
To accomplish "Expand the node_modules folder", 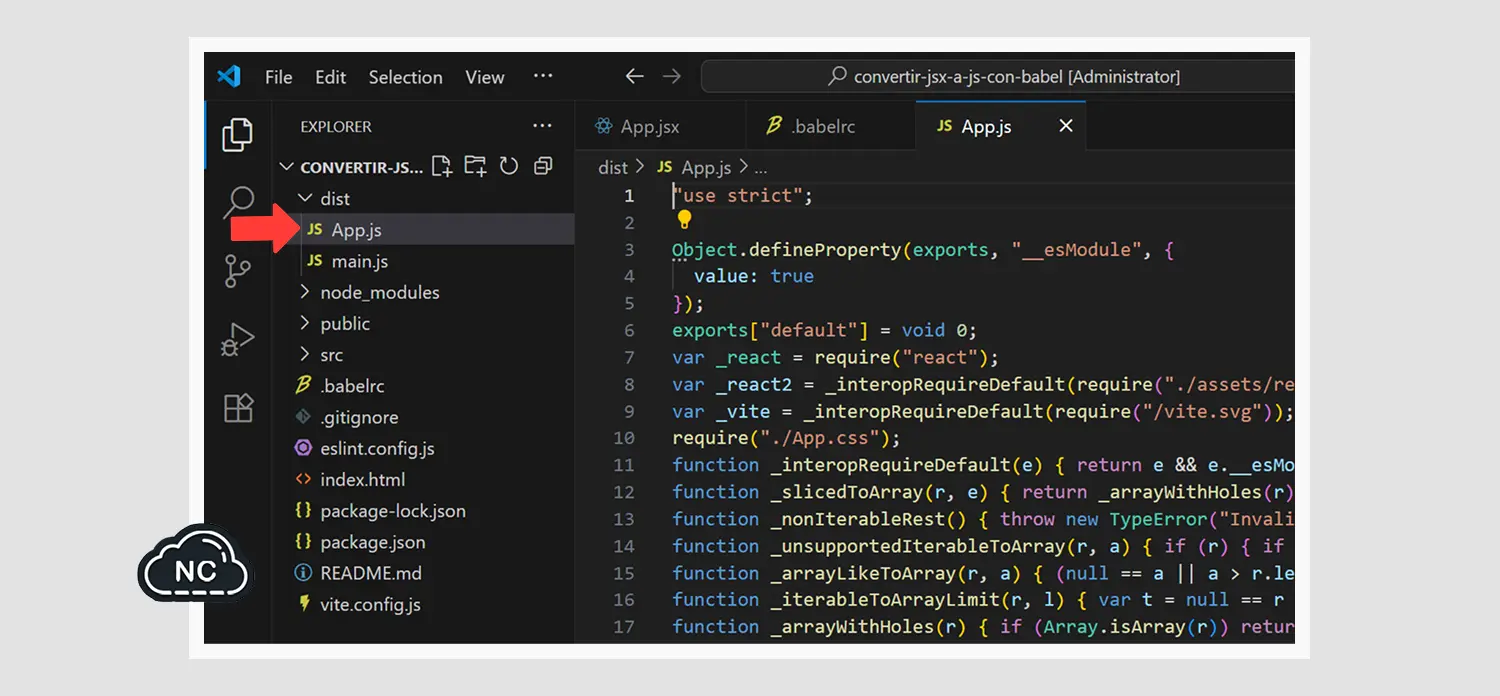I will click(378, 292).
